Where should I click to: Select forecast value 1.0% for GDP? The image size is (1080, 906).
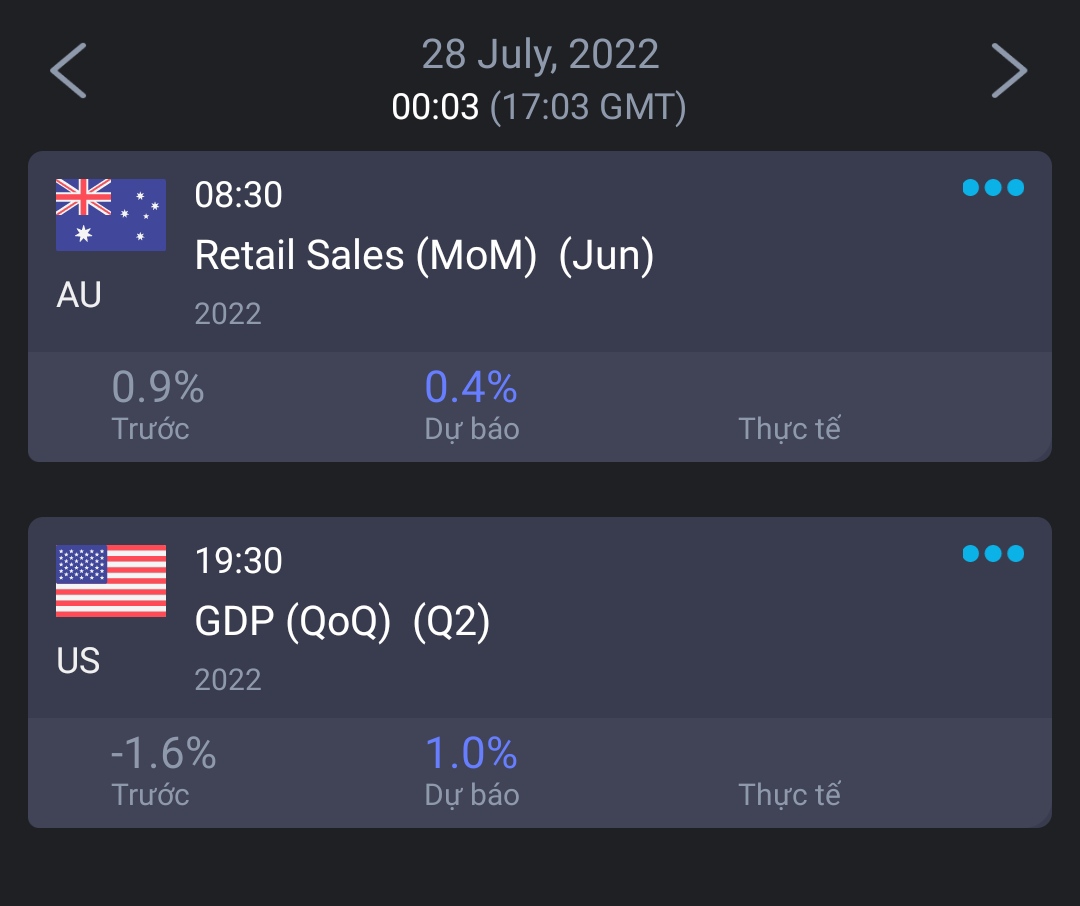[471, 753]
